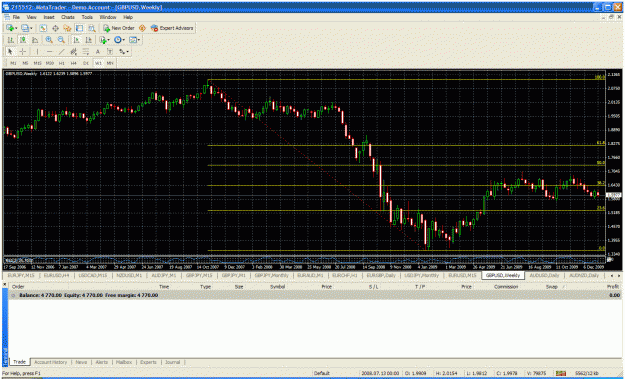Open the Strategy Tester icon
This screenshot has height=379, width=625.
tap(92, 28)
